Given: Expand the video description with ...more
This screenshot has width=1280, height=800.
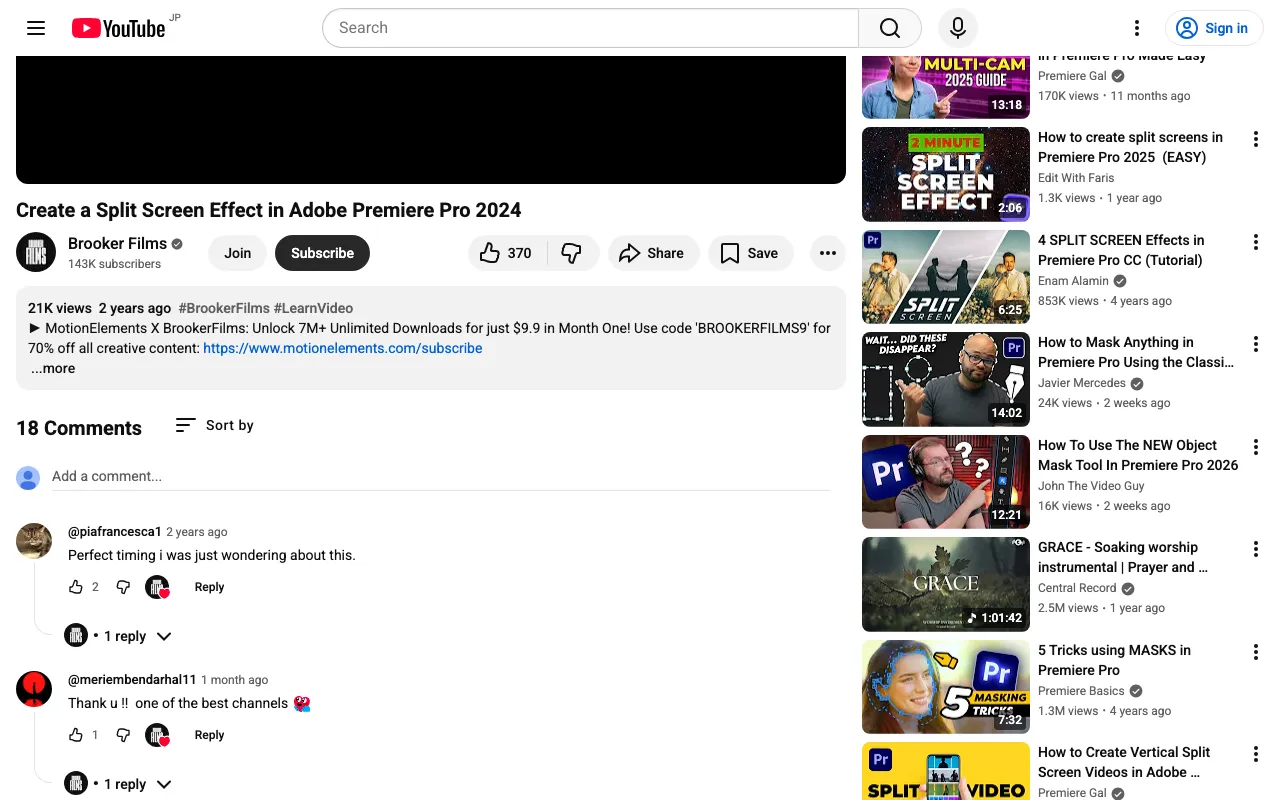Looking at the screenshot, I should point(52,368).
